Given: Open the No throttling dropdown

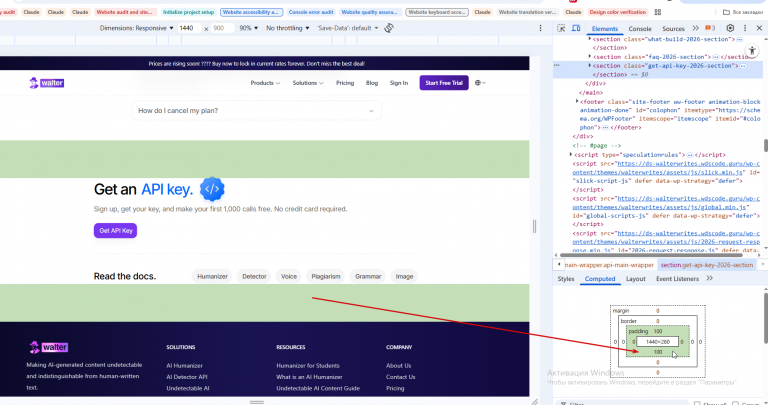Looking at the screenshot, I should coord(288,28).
